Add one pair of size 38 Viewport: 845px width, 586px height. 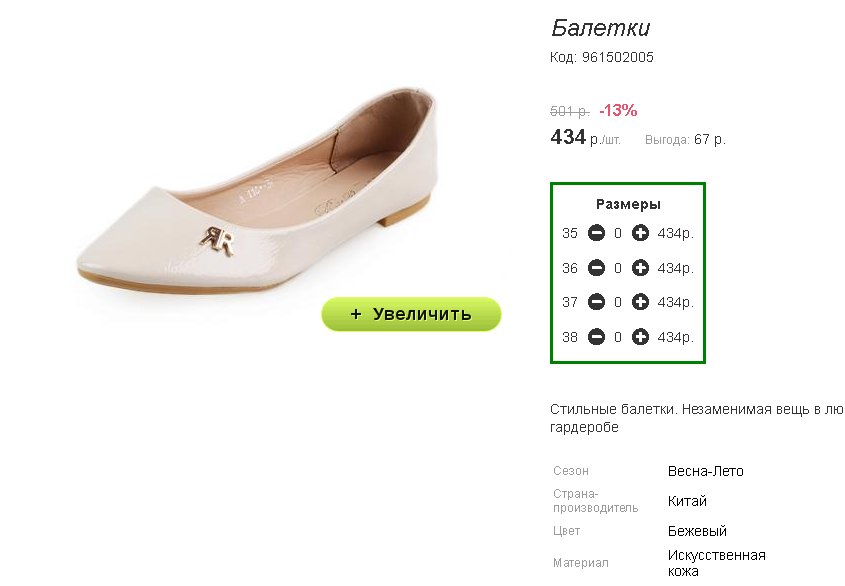(x=641, y=337)
